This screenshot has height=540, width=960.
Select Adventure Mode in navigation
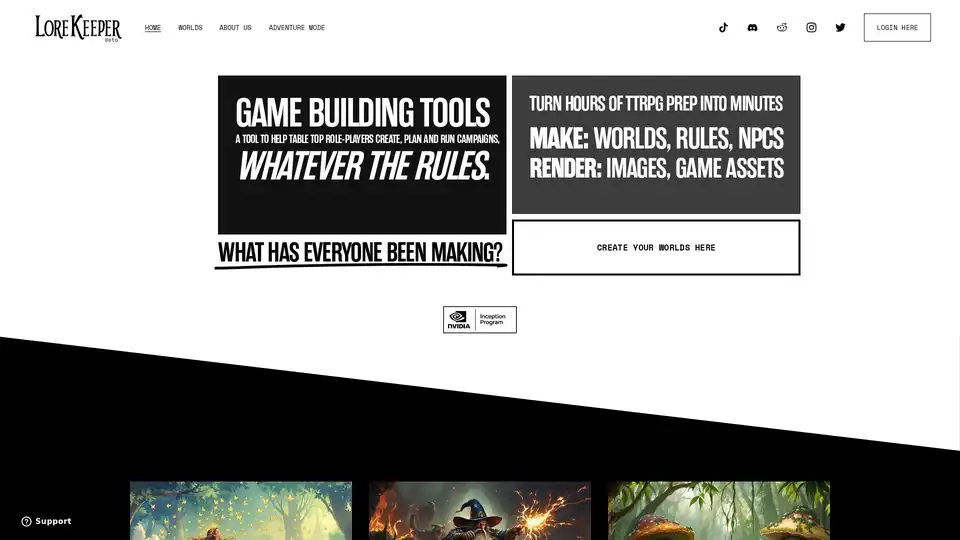coord(296,28)
